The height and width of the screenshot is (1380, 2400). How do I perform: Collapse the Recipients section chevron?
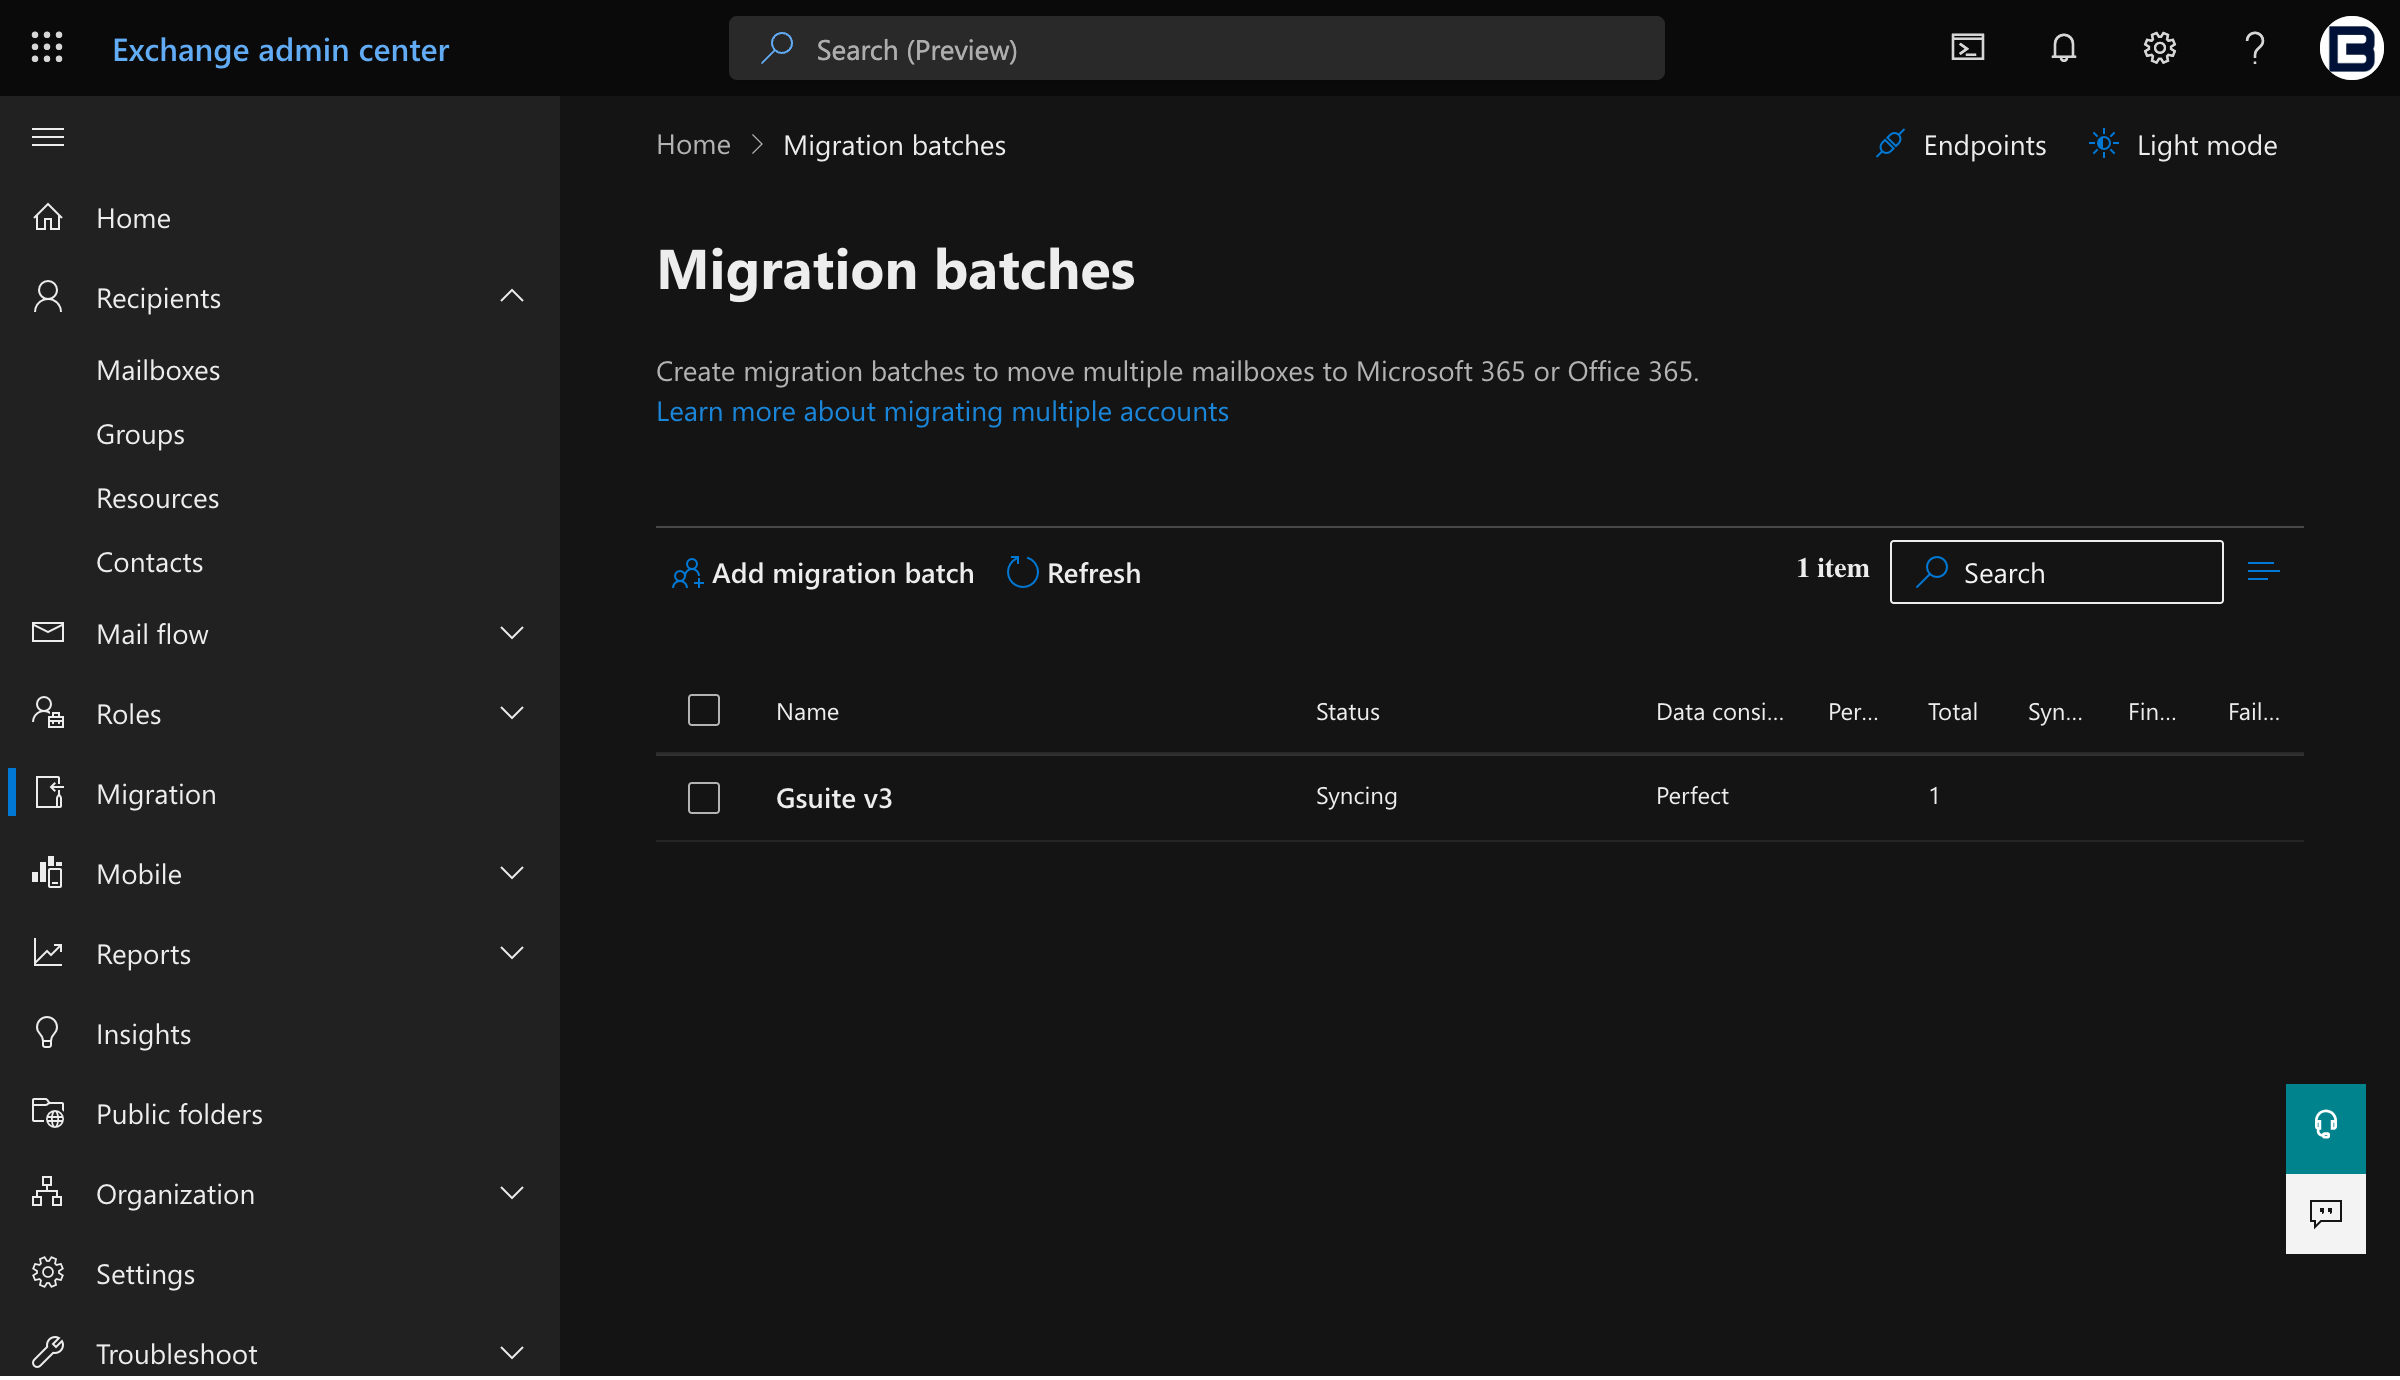[x=512, y=297]
